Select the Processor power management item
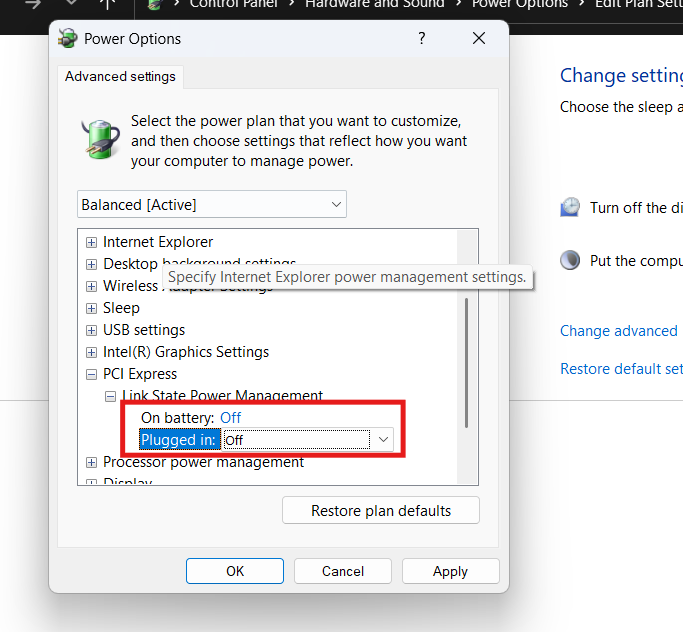This screenshot has height=632, width=683. 203,462
